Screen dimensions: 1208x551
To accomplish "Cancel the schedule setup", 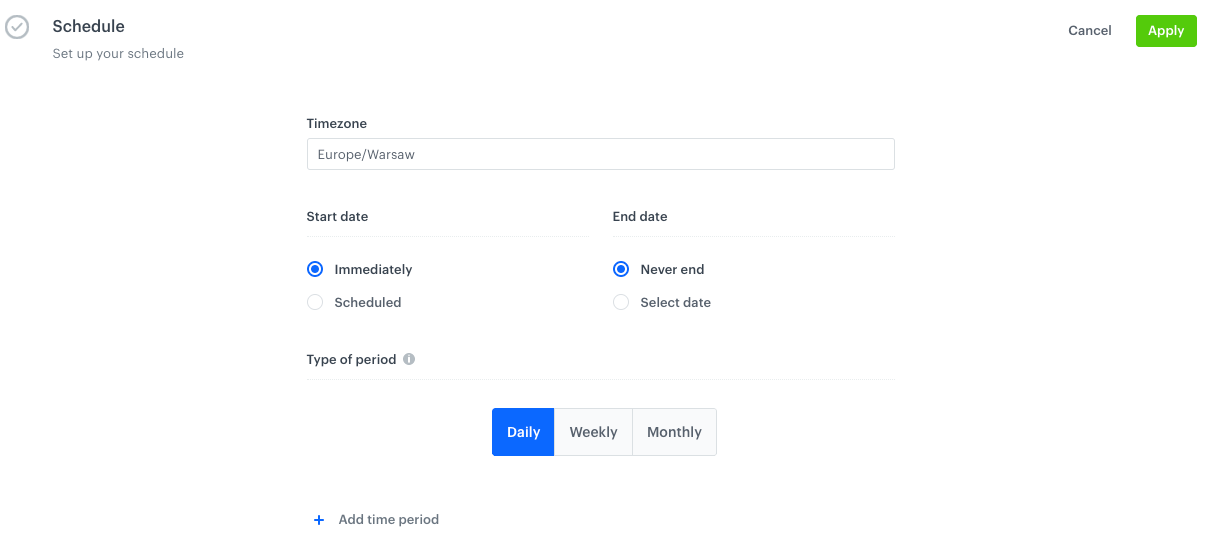I will 1089,31.
